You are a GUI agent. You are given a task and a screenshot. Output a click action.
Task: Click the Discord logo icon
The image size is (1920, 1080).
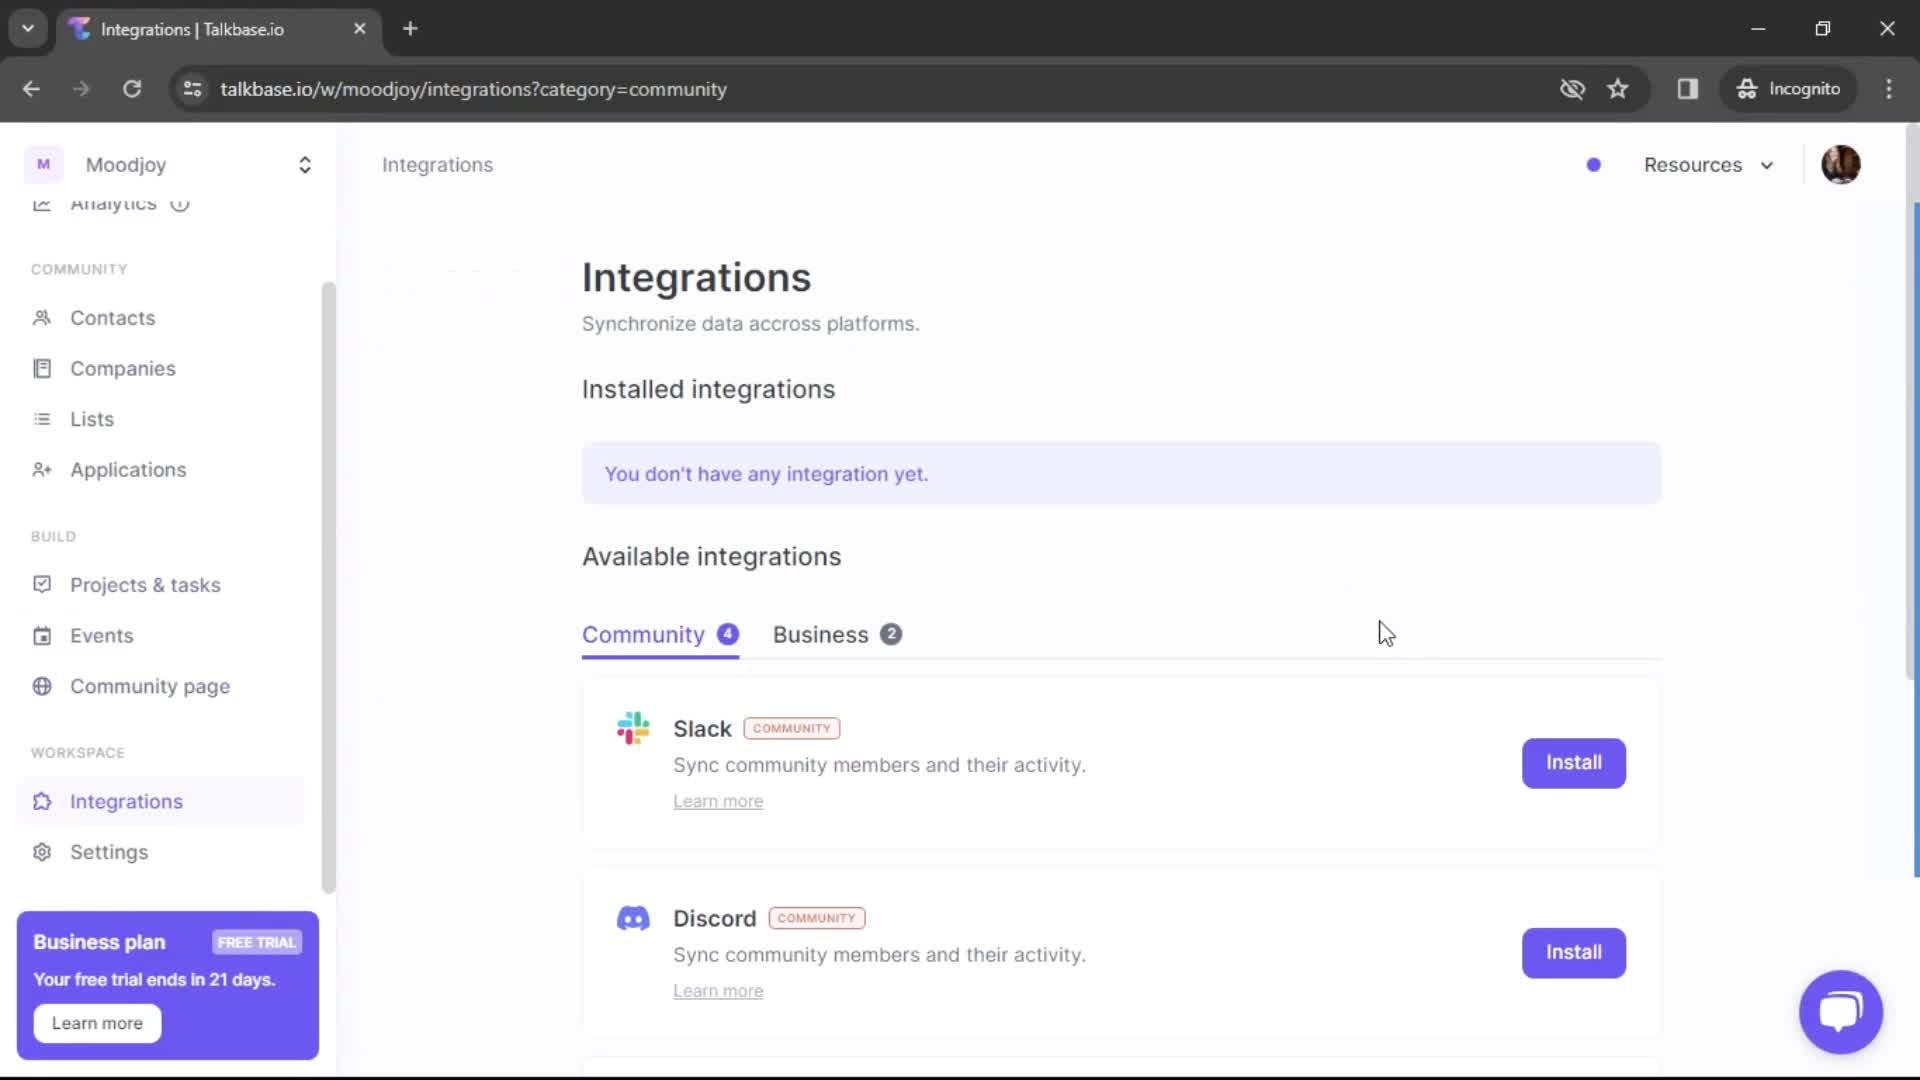632,917
